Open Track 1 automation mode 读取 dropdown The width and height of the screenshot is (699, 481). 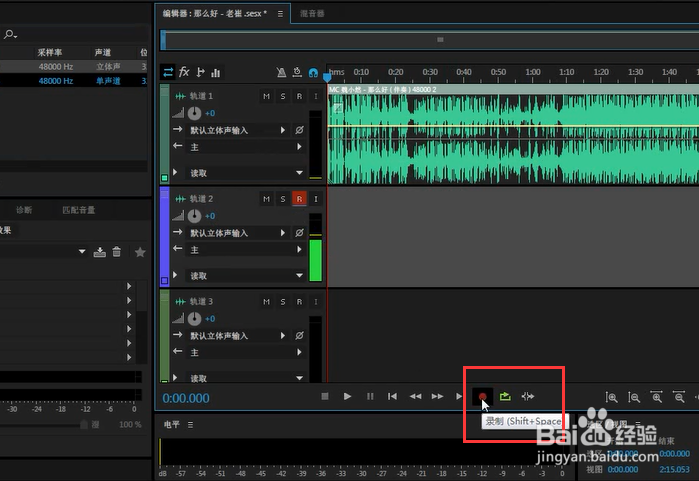pos(246,173)
